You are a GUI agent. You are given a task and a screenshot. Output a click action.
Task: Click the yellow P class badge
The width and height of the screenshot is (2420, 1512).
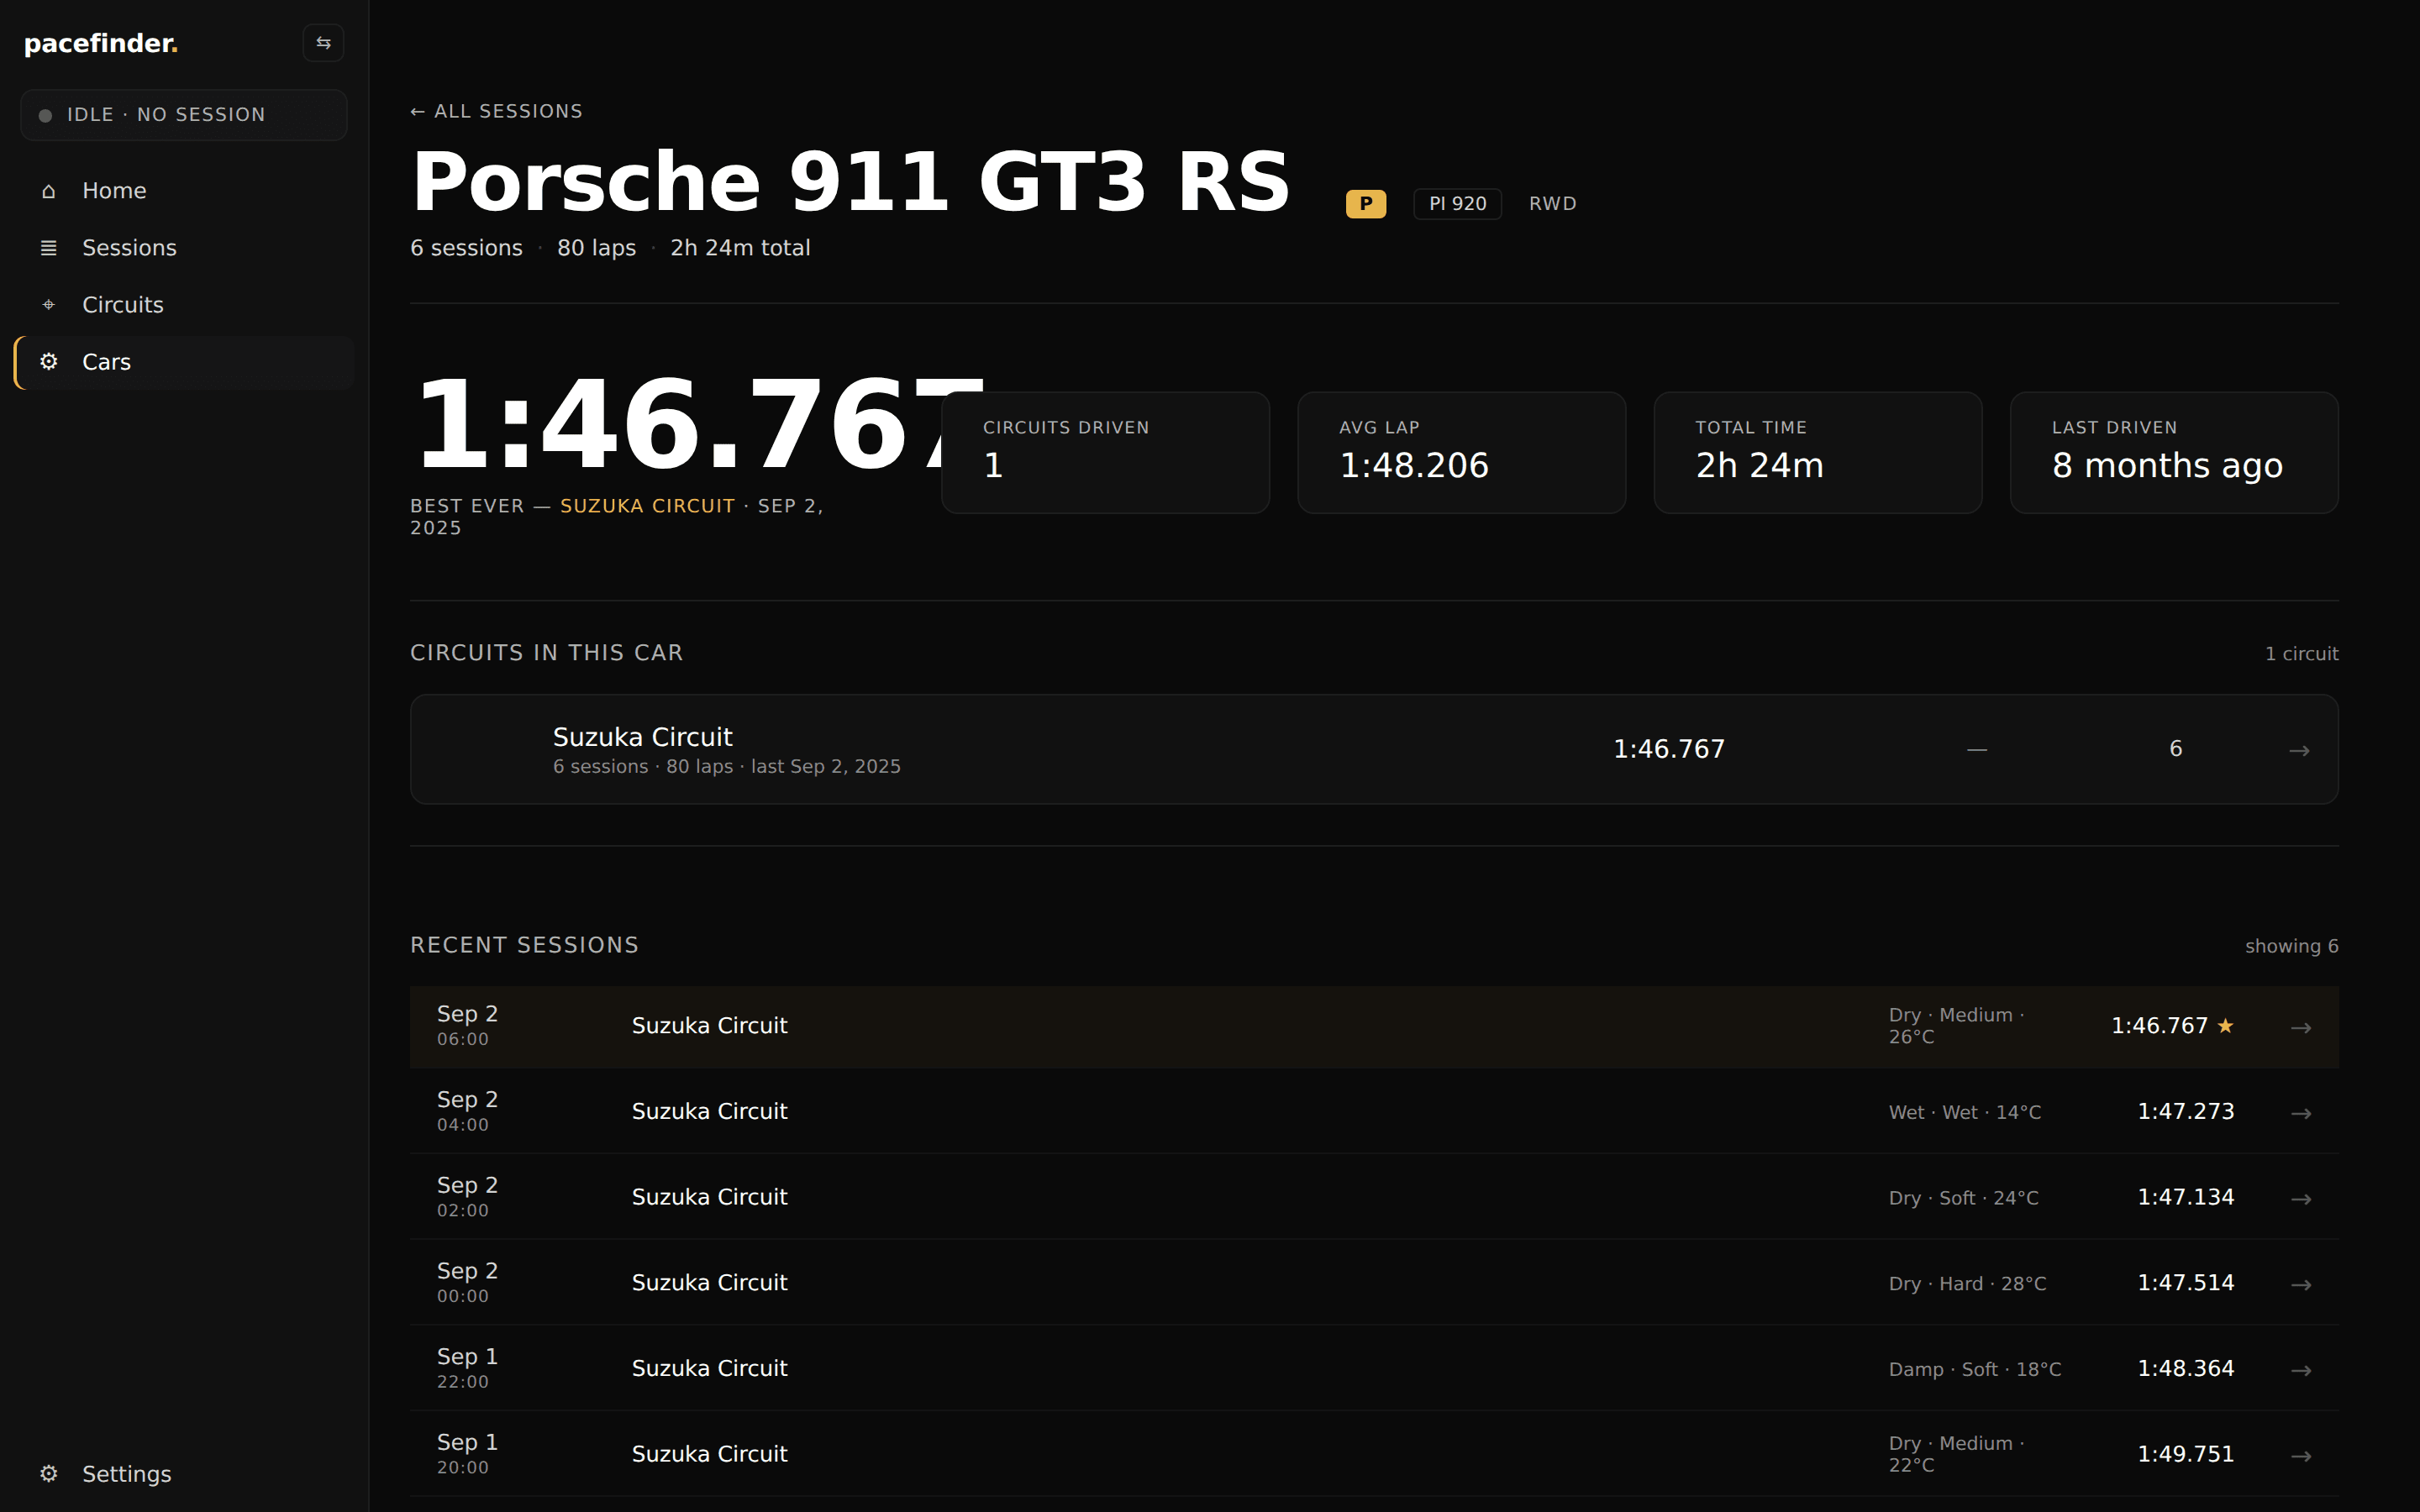1366,204
